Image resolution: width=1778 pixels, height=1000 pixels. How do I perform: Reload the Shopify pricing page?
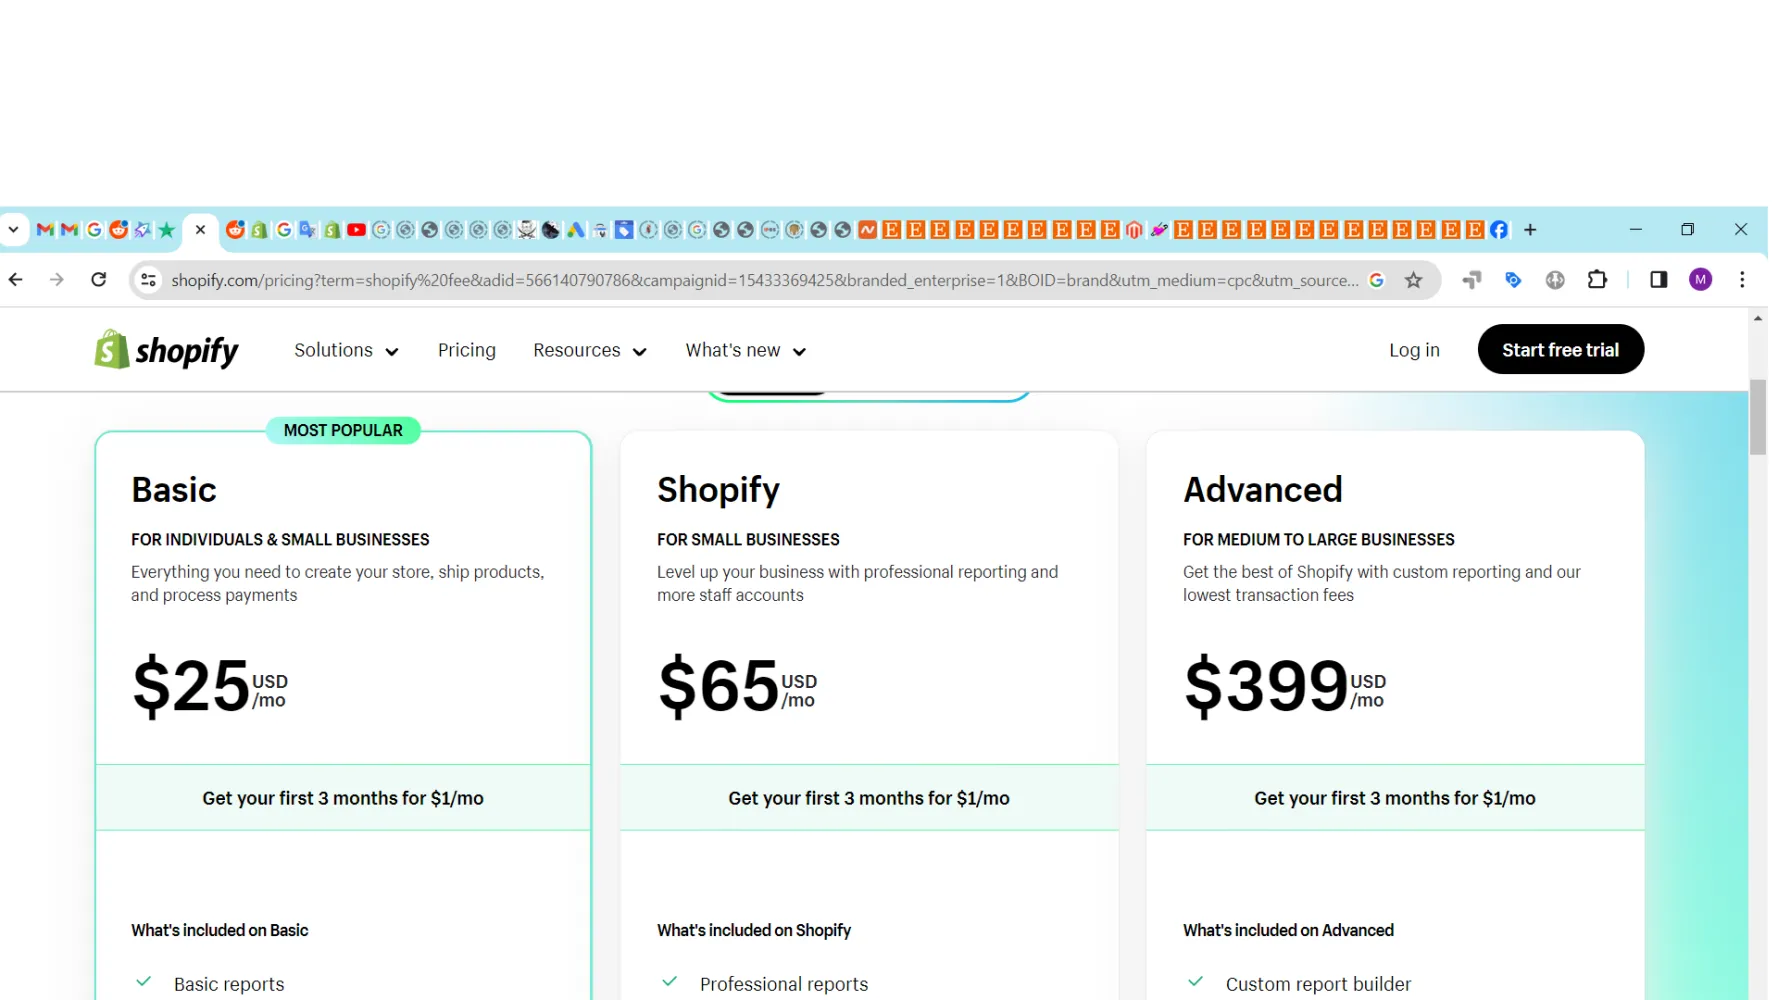98,280
